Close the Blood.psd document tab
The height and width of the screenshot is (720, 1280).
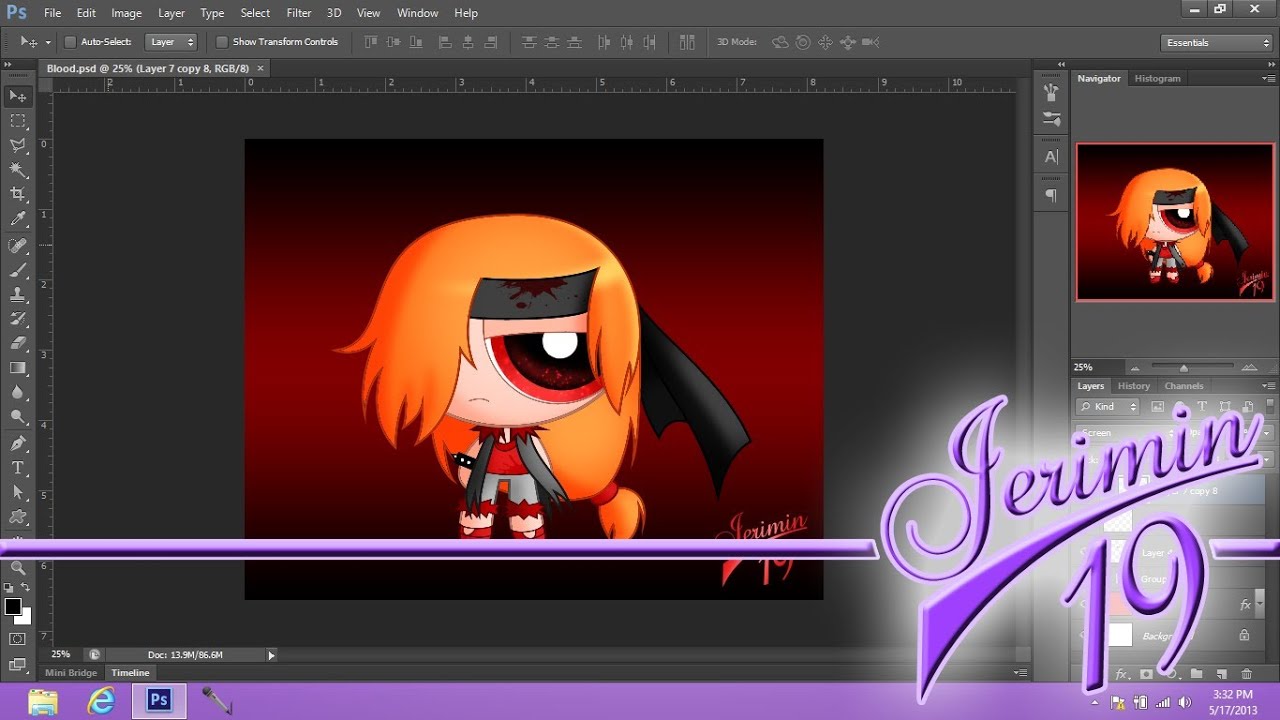[260, 68]
